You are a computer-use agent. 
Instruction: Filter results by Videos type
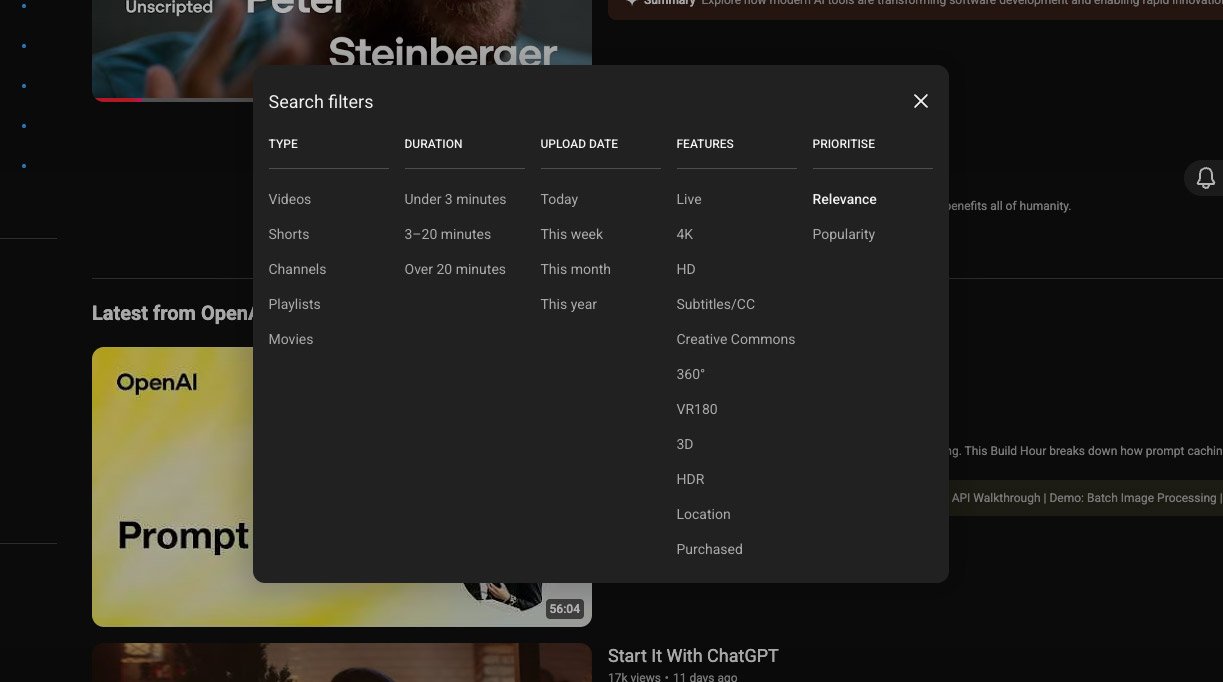pyautogui.click(x=290, y=199)
